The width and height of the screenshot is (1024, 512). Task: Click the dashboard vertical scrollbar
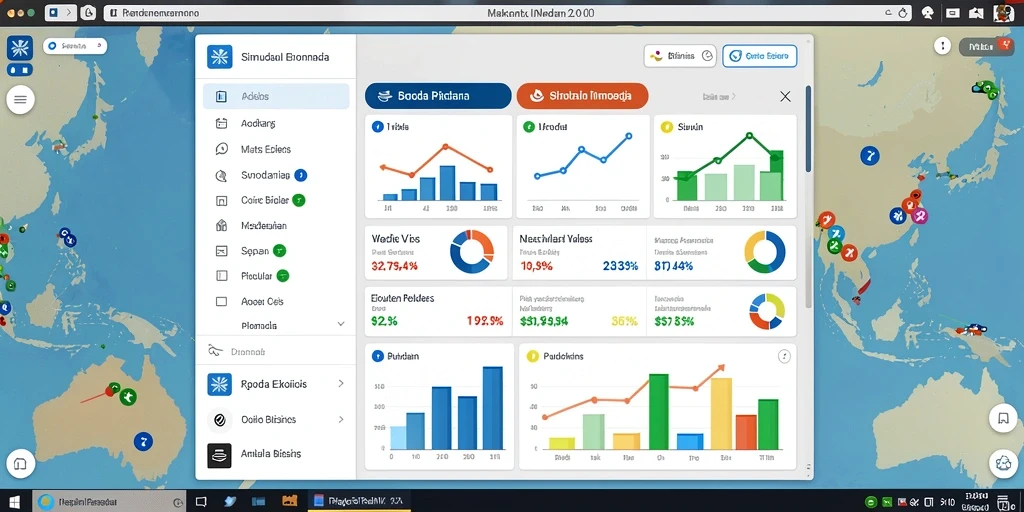[x=808, y=129]
